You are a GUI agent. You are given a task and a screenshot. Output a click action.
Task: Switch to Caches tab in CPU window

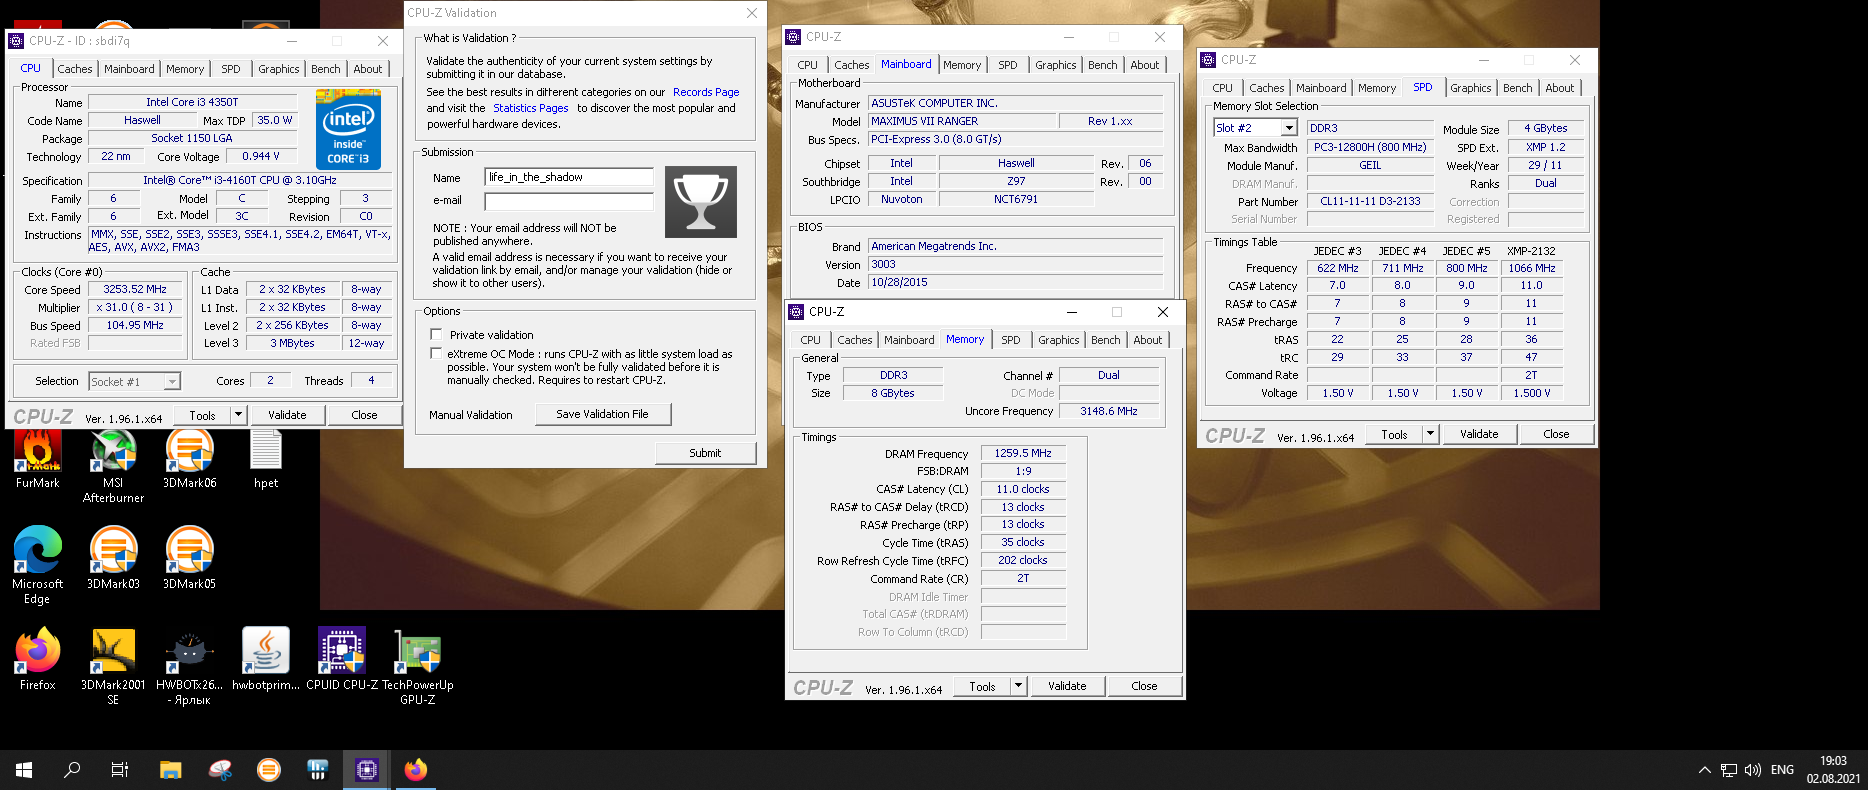coord(75,69)
